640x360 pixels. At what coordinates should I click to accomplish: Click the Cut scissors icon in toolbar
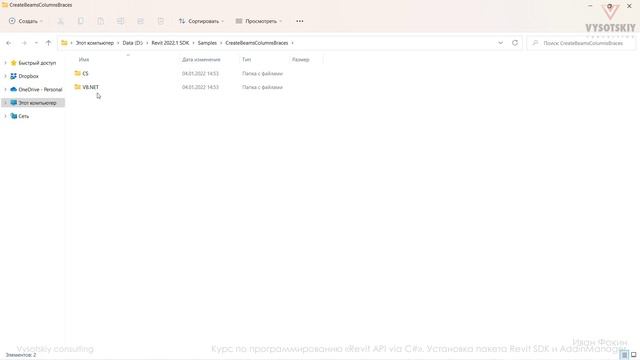point(60,21)
